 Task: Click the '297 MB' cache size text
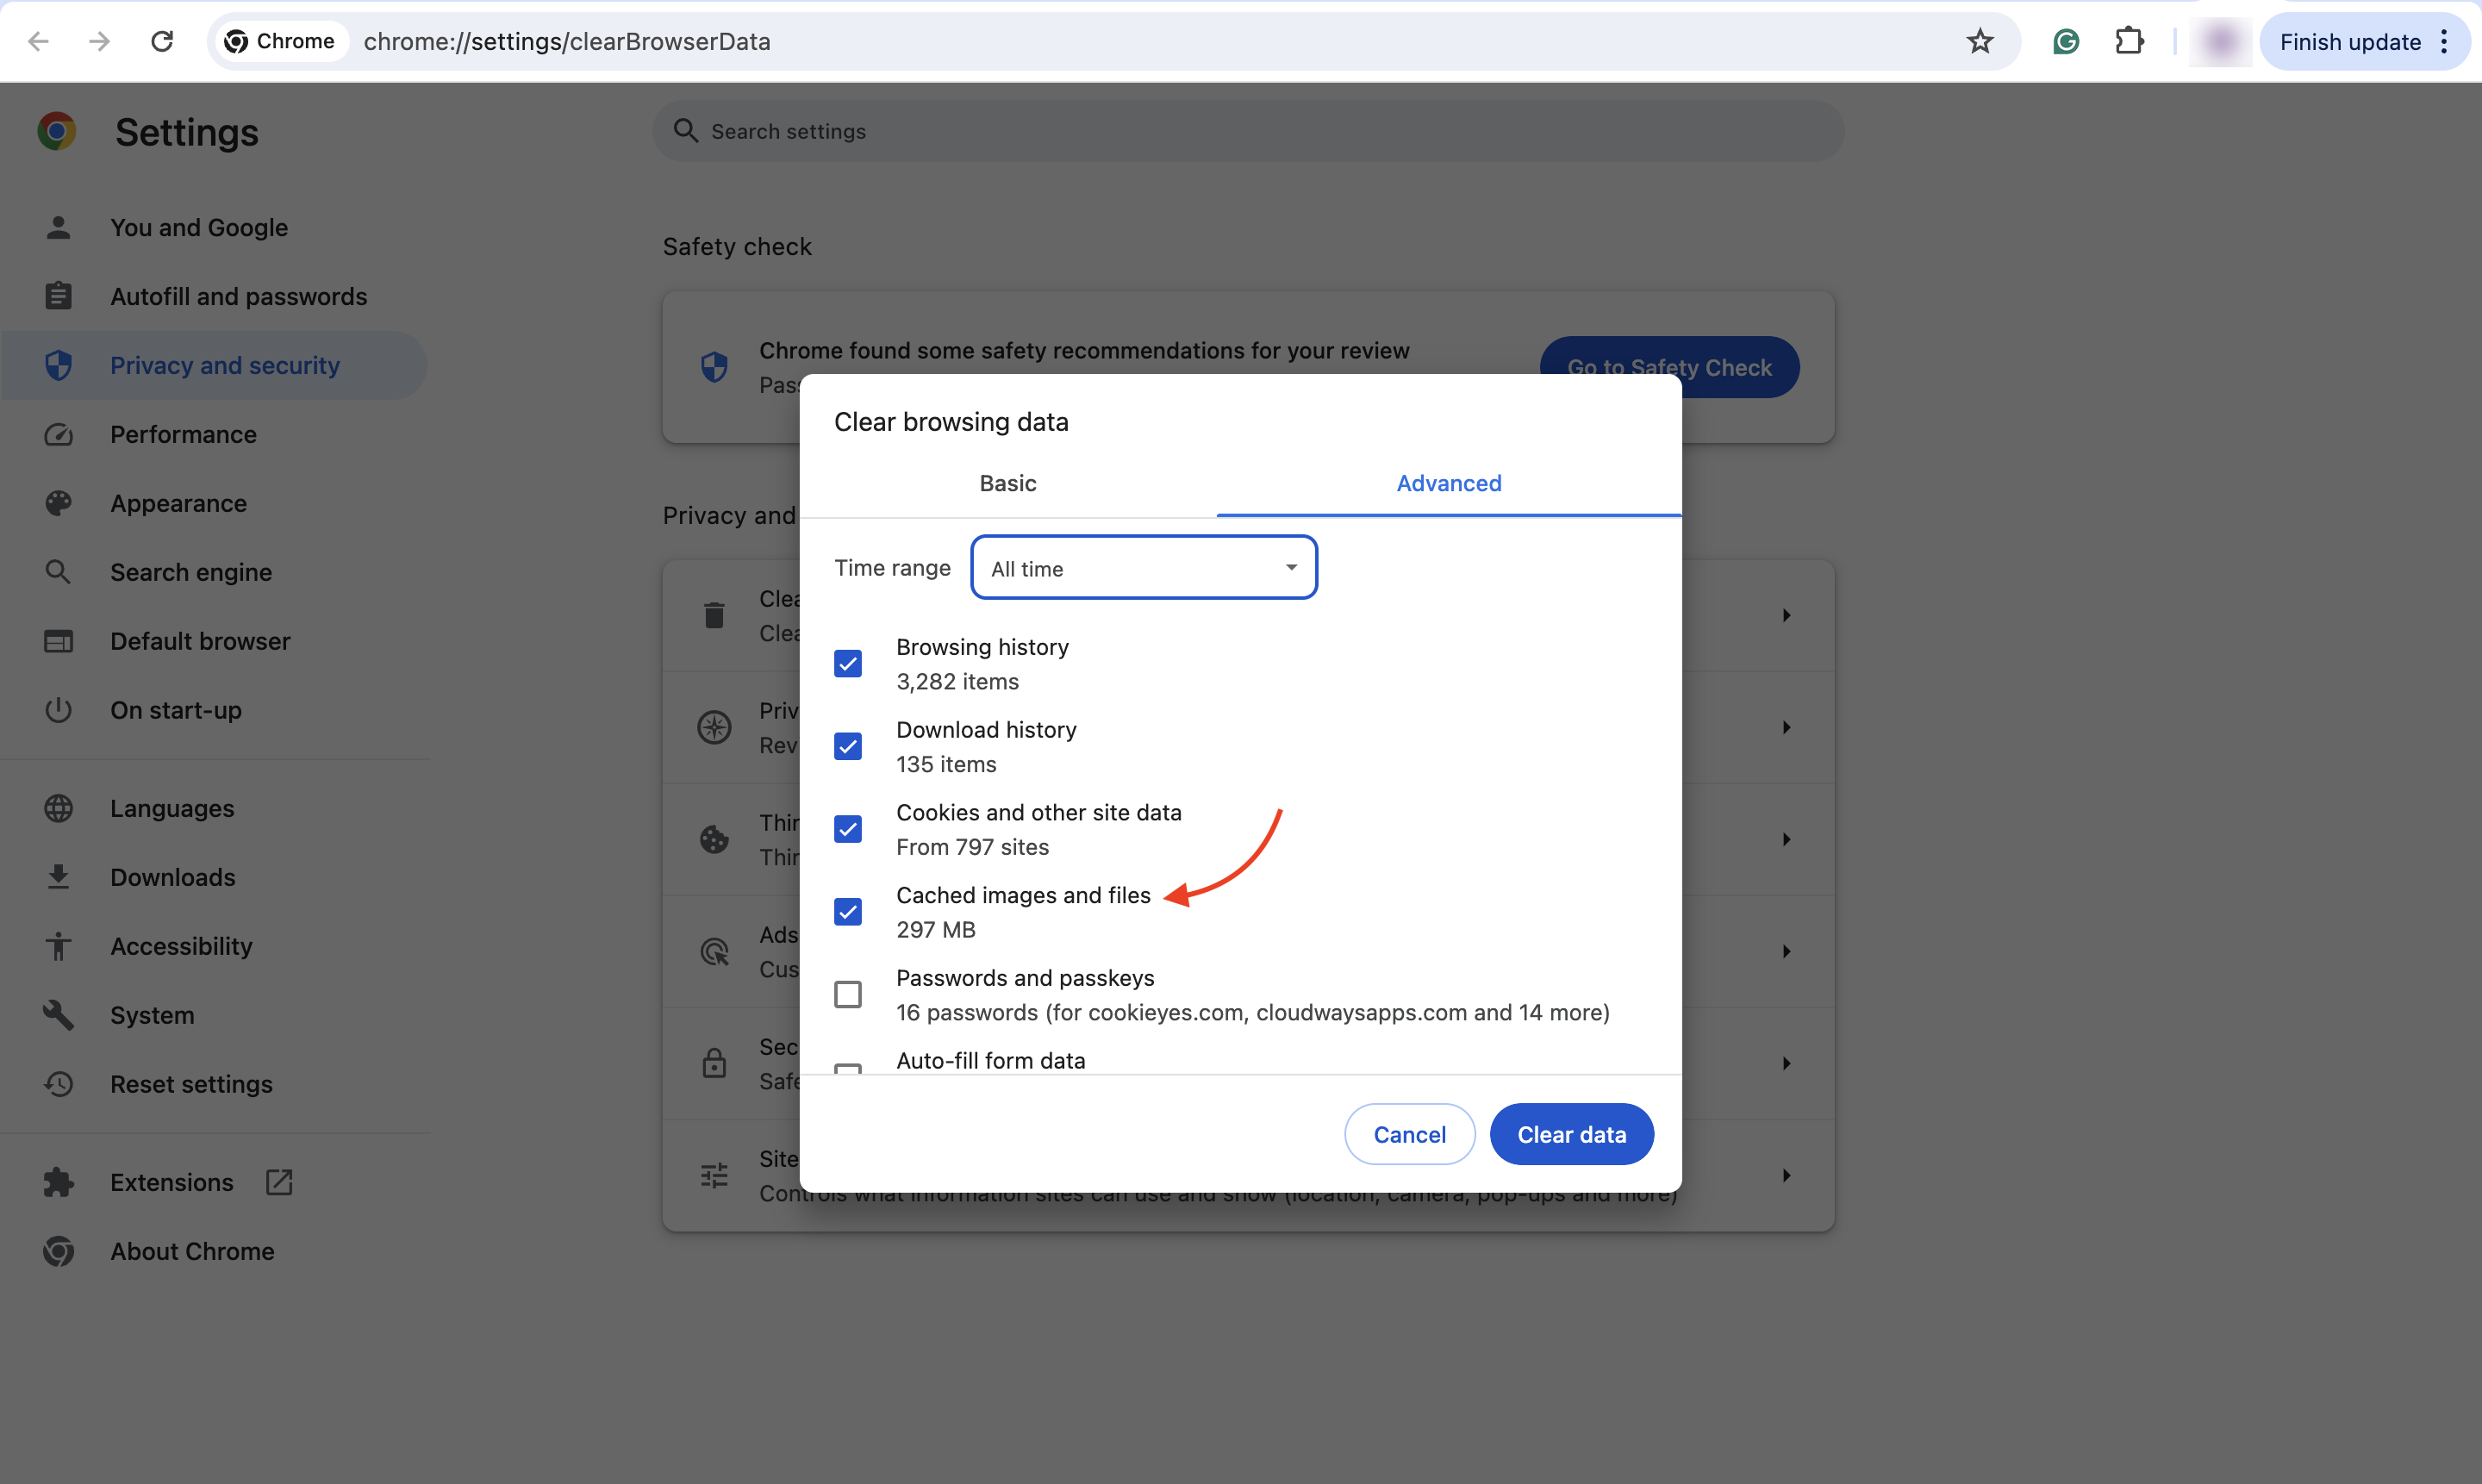[x=935, y=929]
